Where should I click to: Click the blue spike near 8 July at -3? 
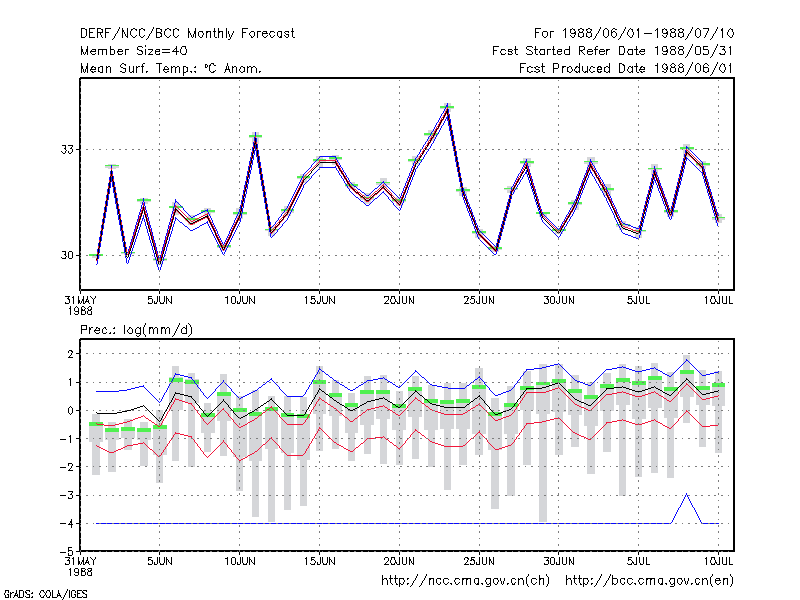pyautogui.click(x=686, y=495)
